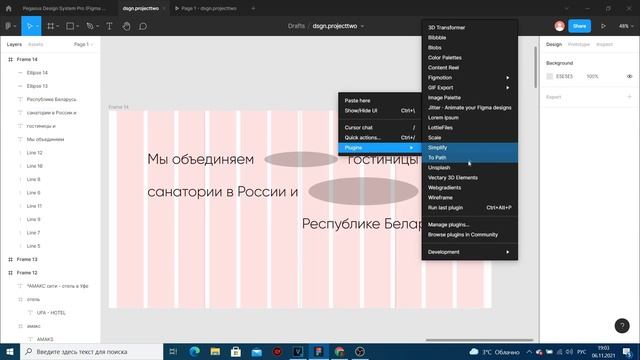Select the Frame tool
Image resolution: width=640 pixels, height=360 pixels.
(x=51, y=26)
